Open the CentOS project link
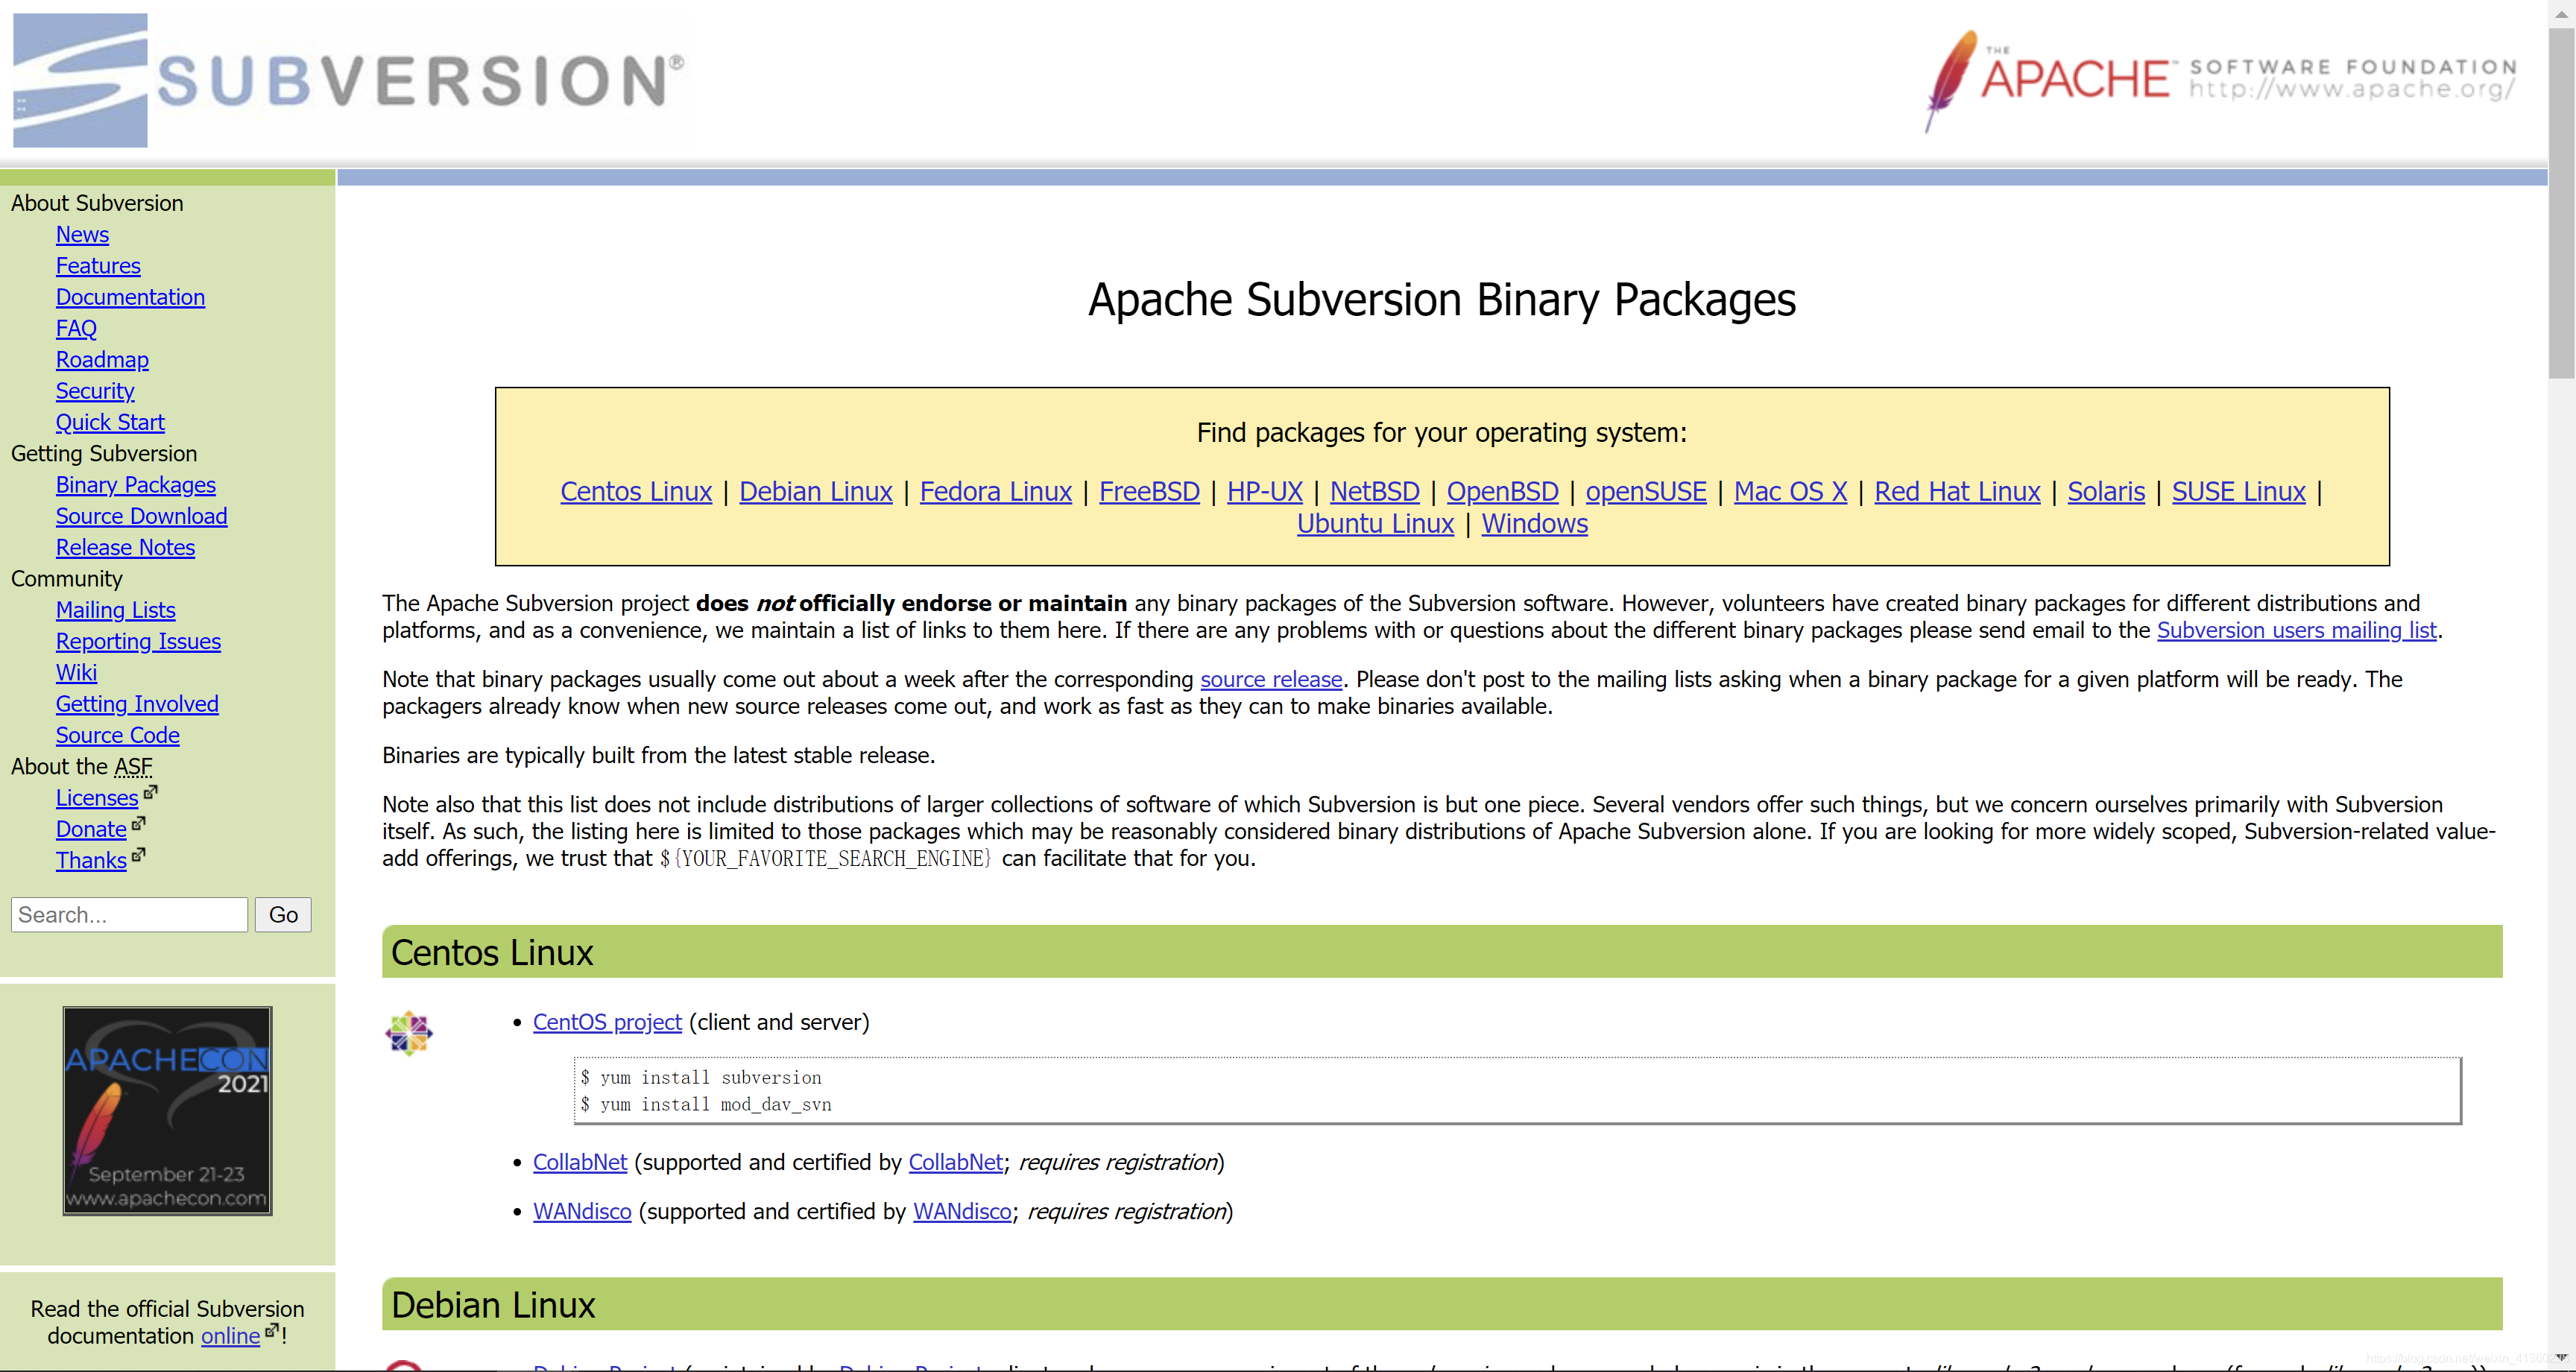The height and width of the screenshot is (1372, 2576). pyautogui.click(x=606, y=1022)
